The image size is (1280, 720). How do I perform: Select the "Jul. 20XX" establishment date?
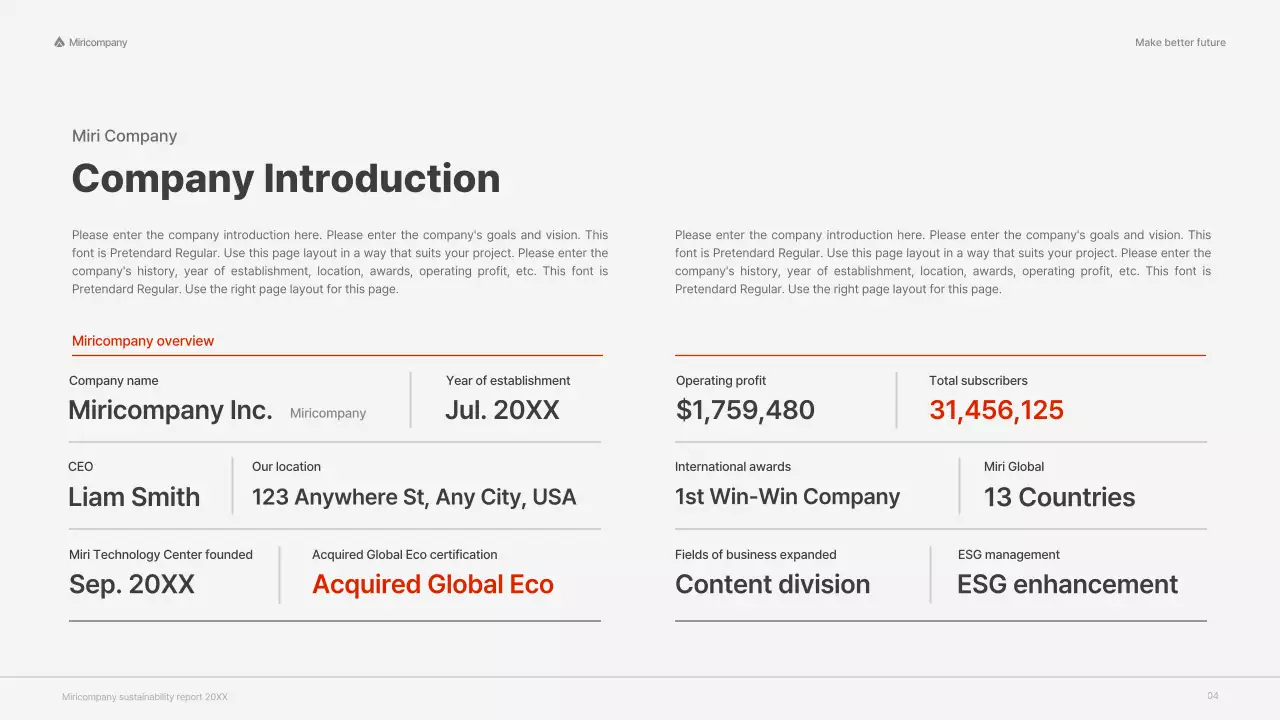(502, 410)
